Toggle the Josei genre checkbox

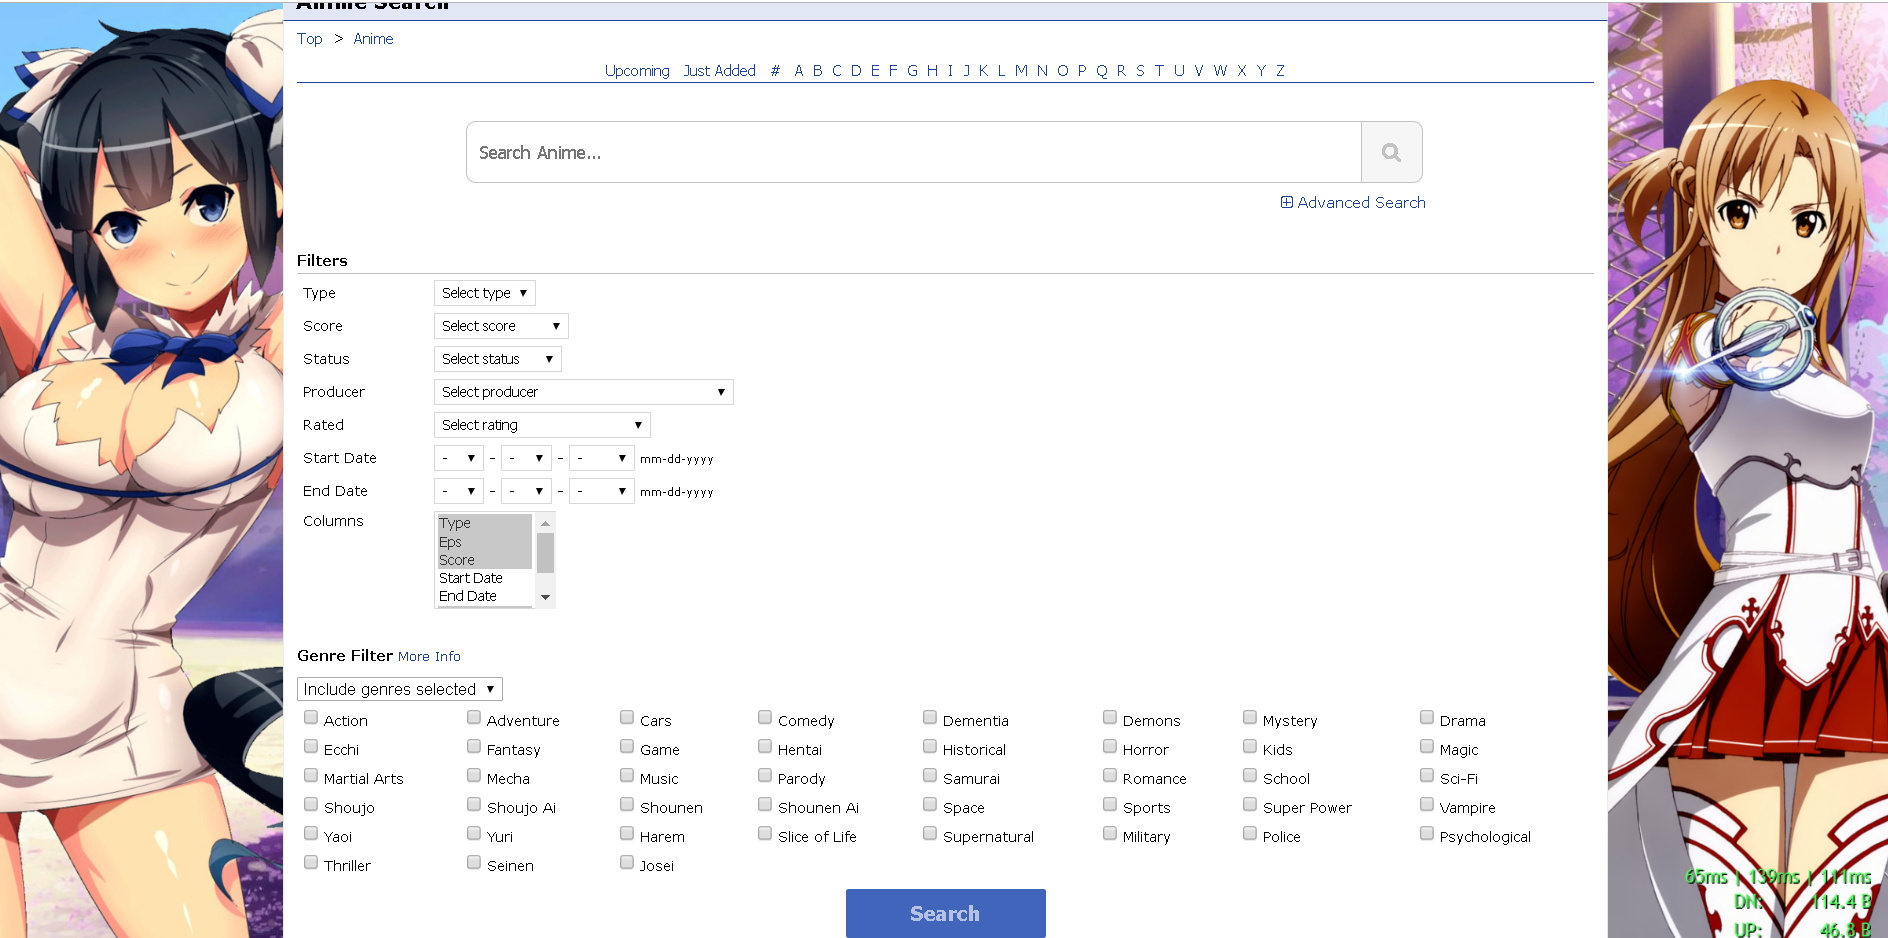pos(627,863)
